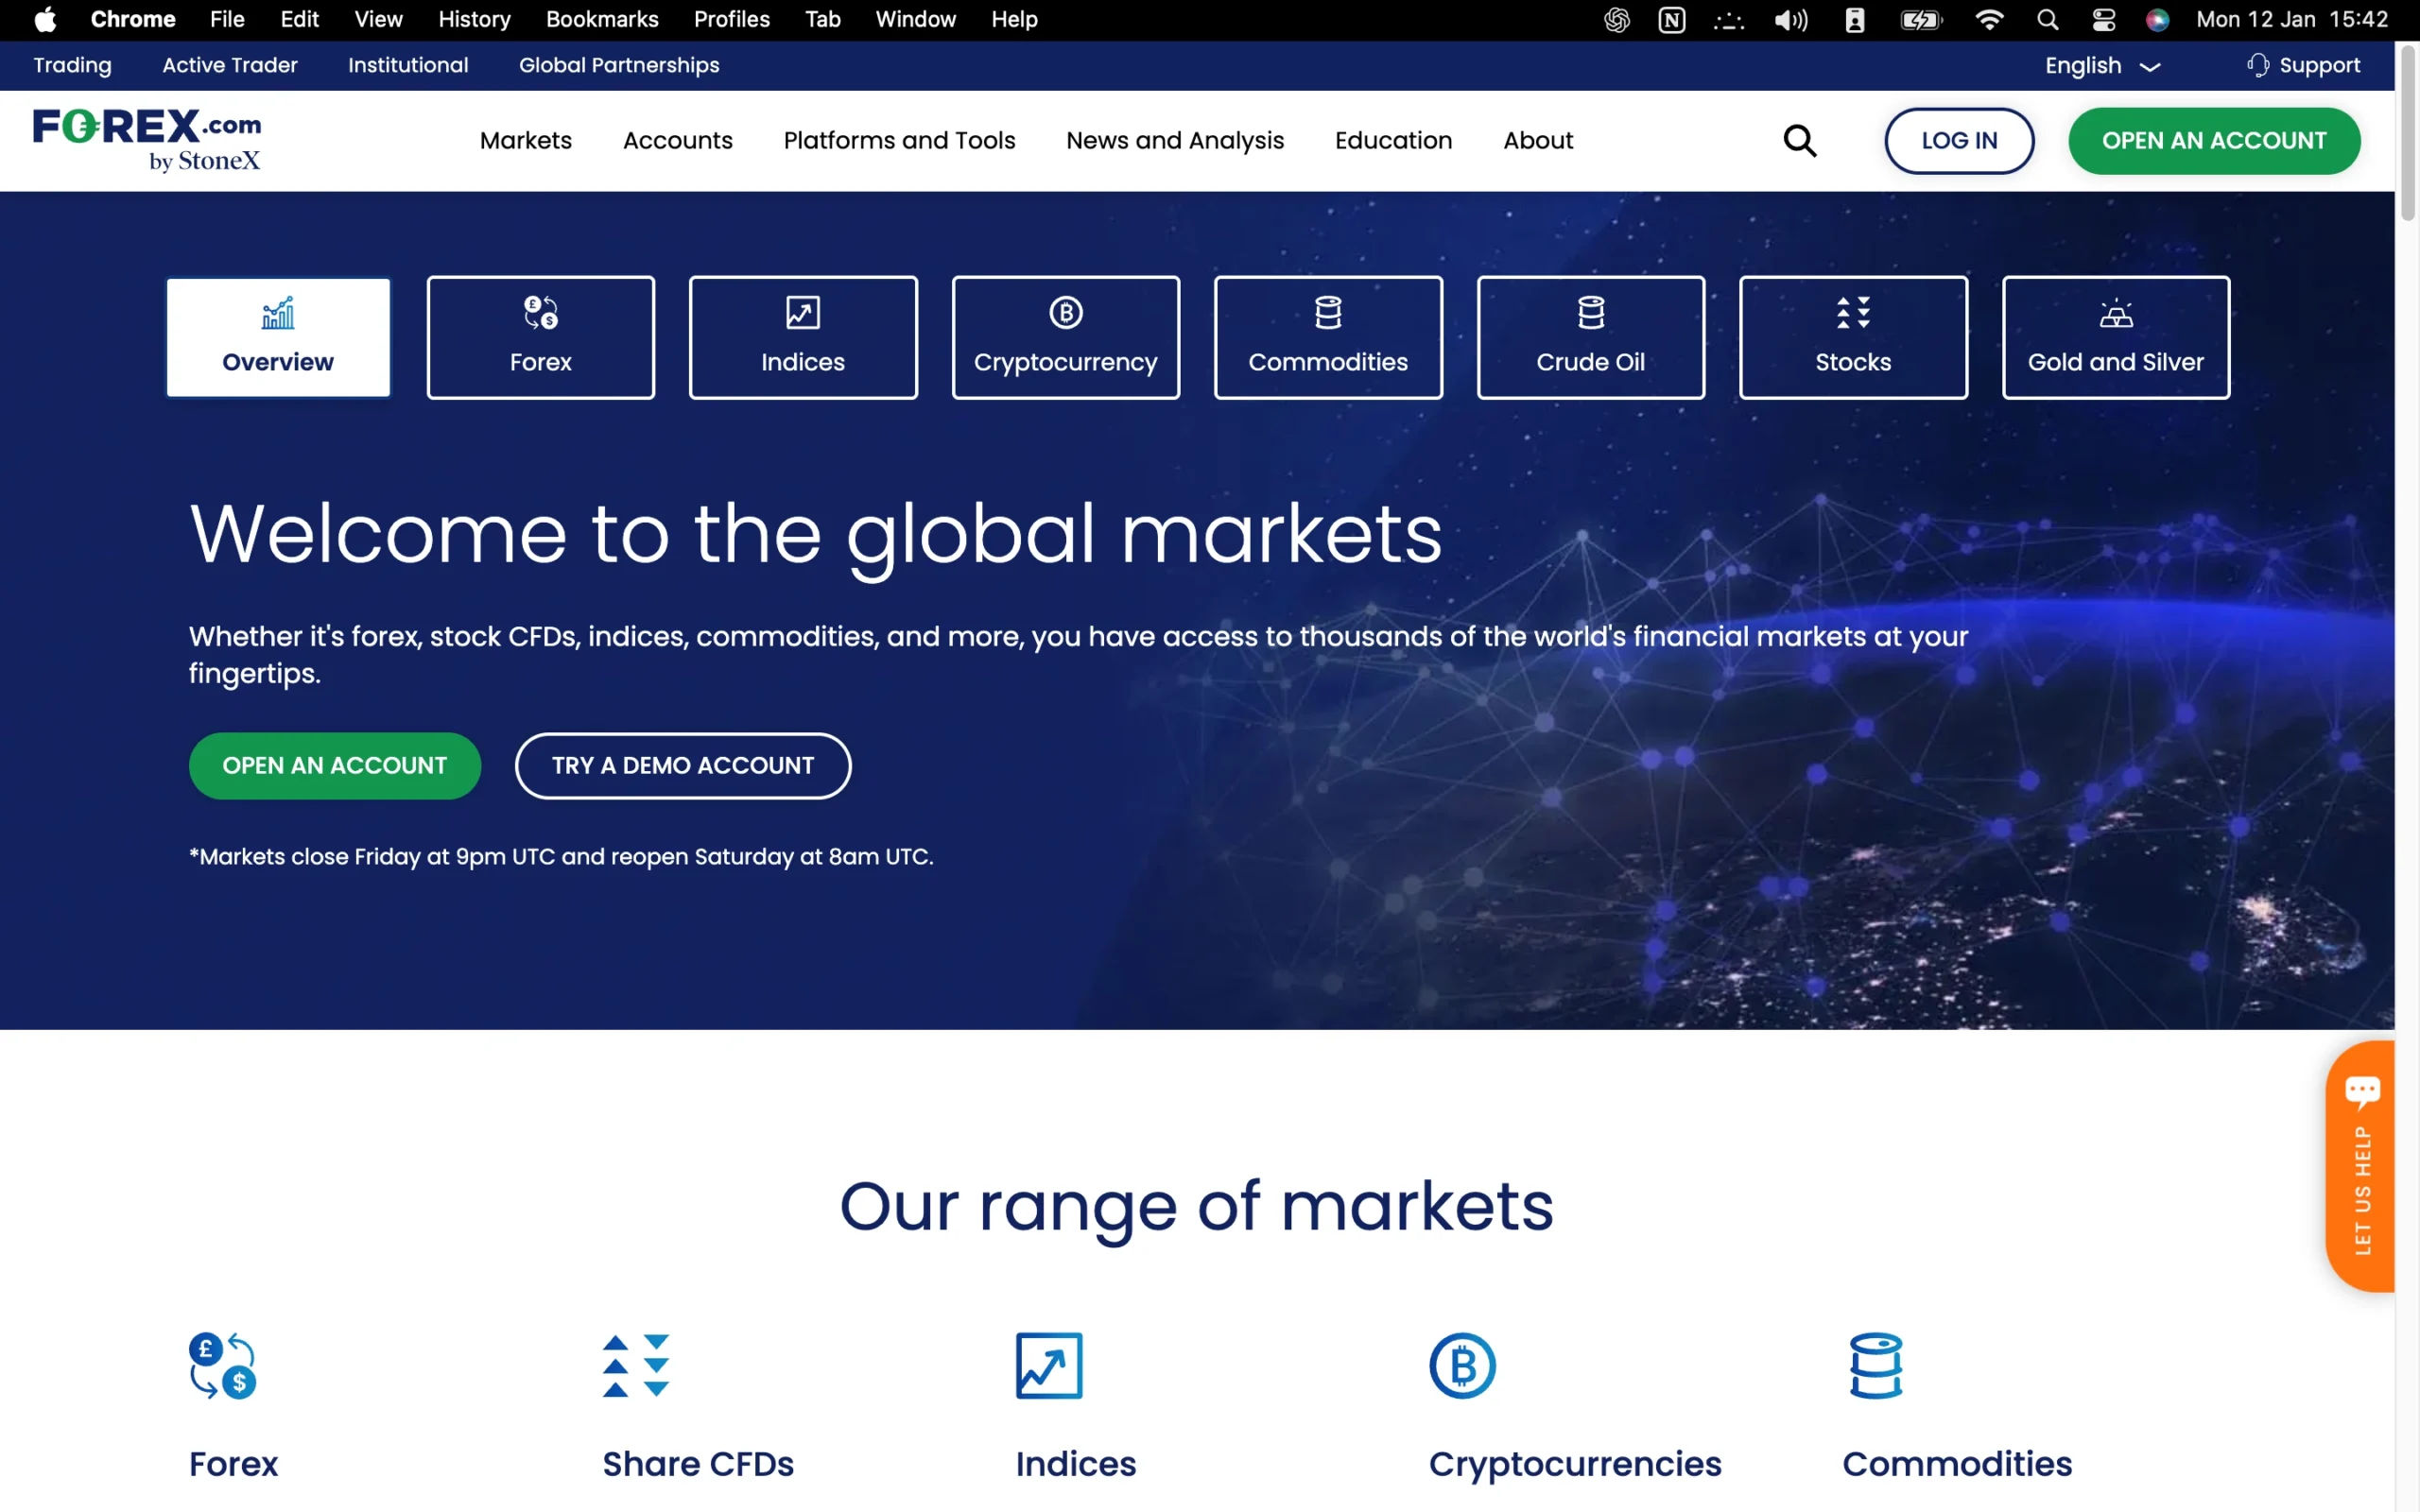
Task: Click the Forex.com by StoneX logo
Action: 147,140
